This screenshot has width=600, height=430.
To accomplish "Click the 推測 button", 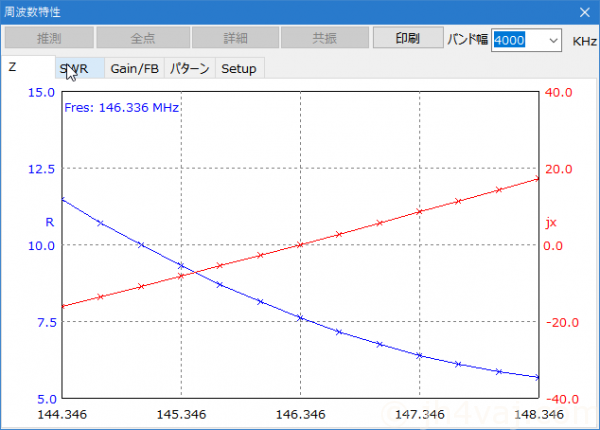I will pyautogui.click(x=49, y=39).
